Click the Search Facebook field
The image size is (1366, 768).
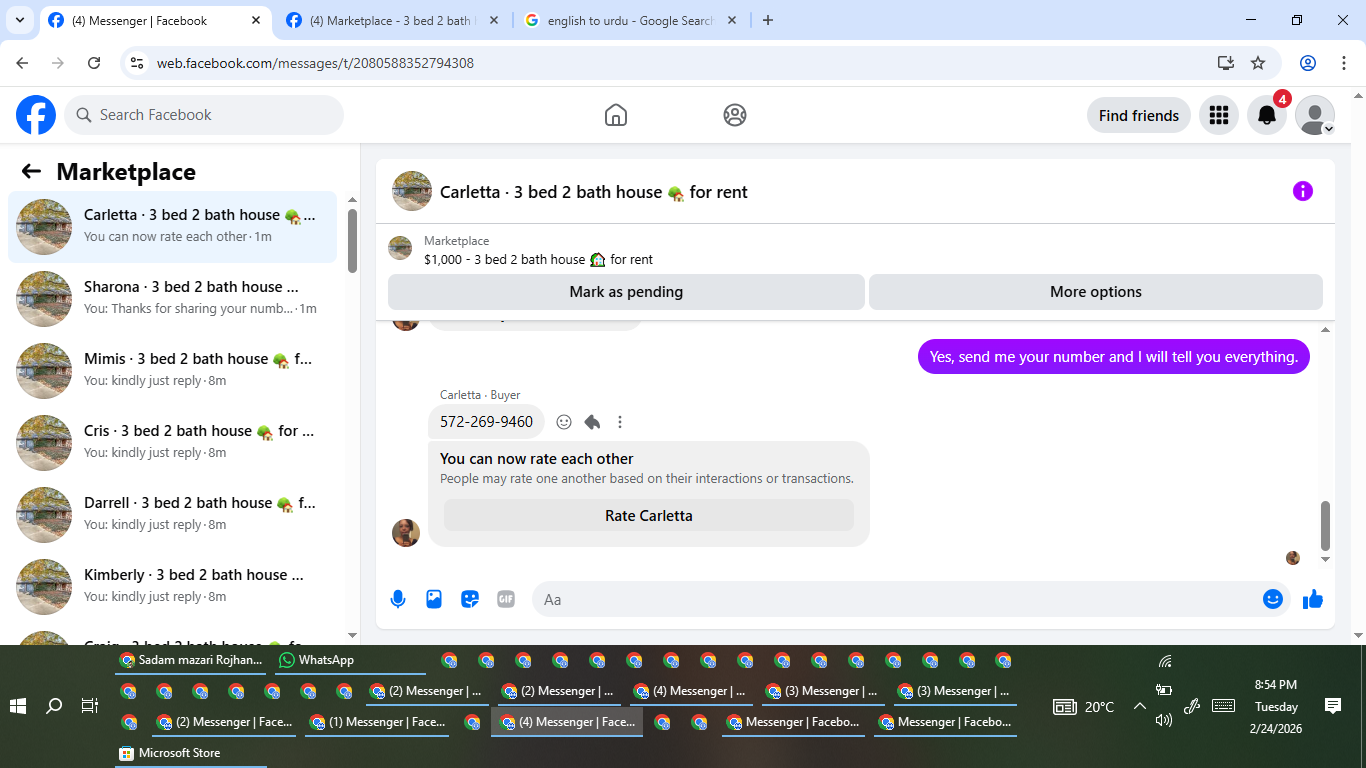point(204,115)
